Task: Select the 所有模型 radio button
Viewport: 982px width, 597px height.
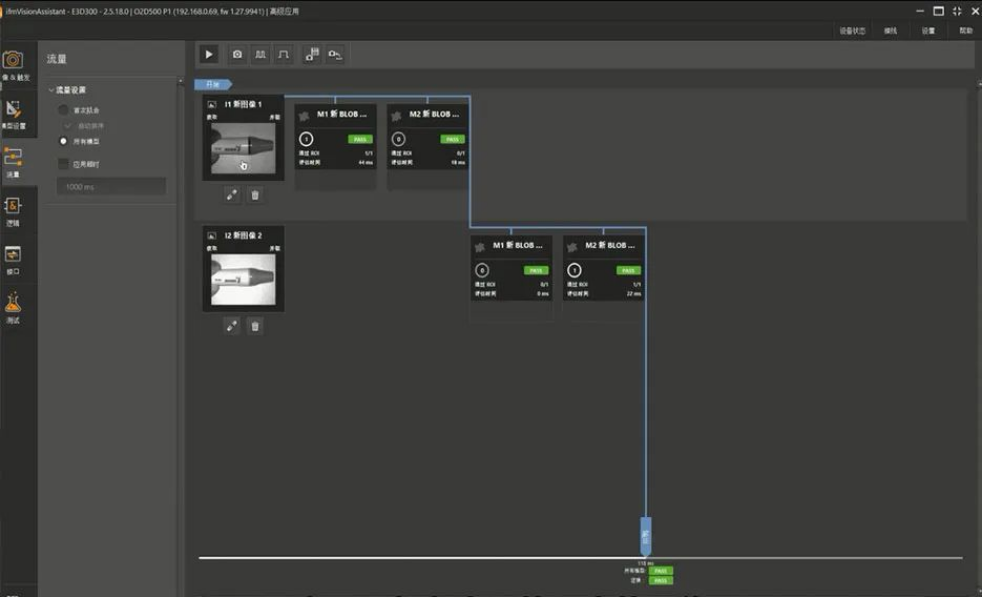Action: point(64,141)
